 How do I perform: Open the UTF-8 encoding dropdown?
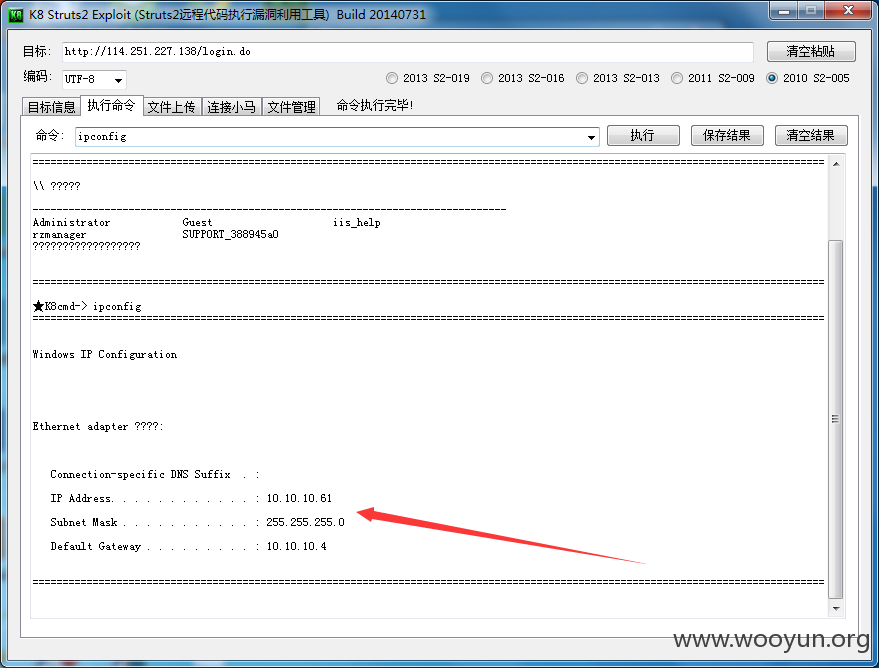(x=94, y=80)
